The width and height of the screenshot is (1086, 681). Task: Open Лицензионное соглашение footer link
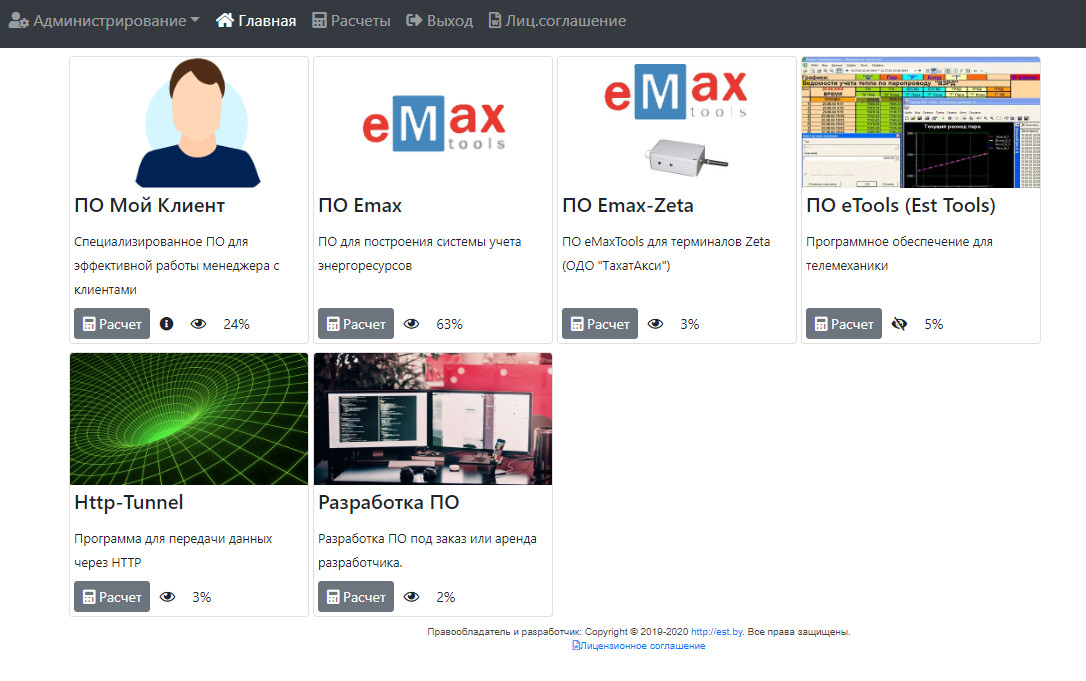tap(639, 646)
